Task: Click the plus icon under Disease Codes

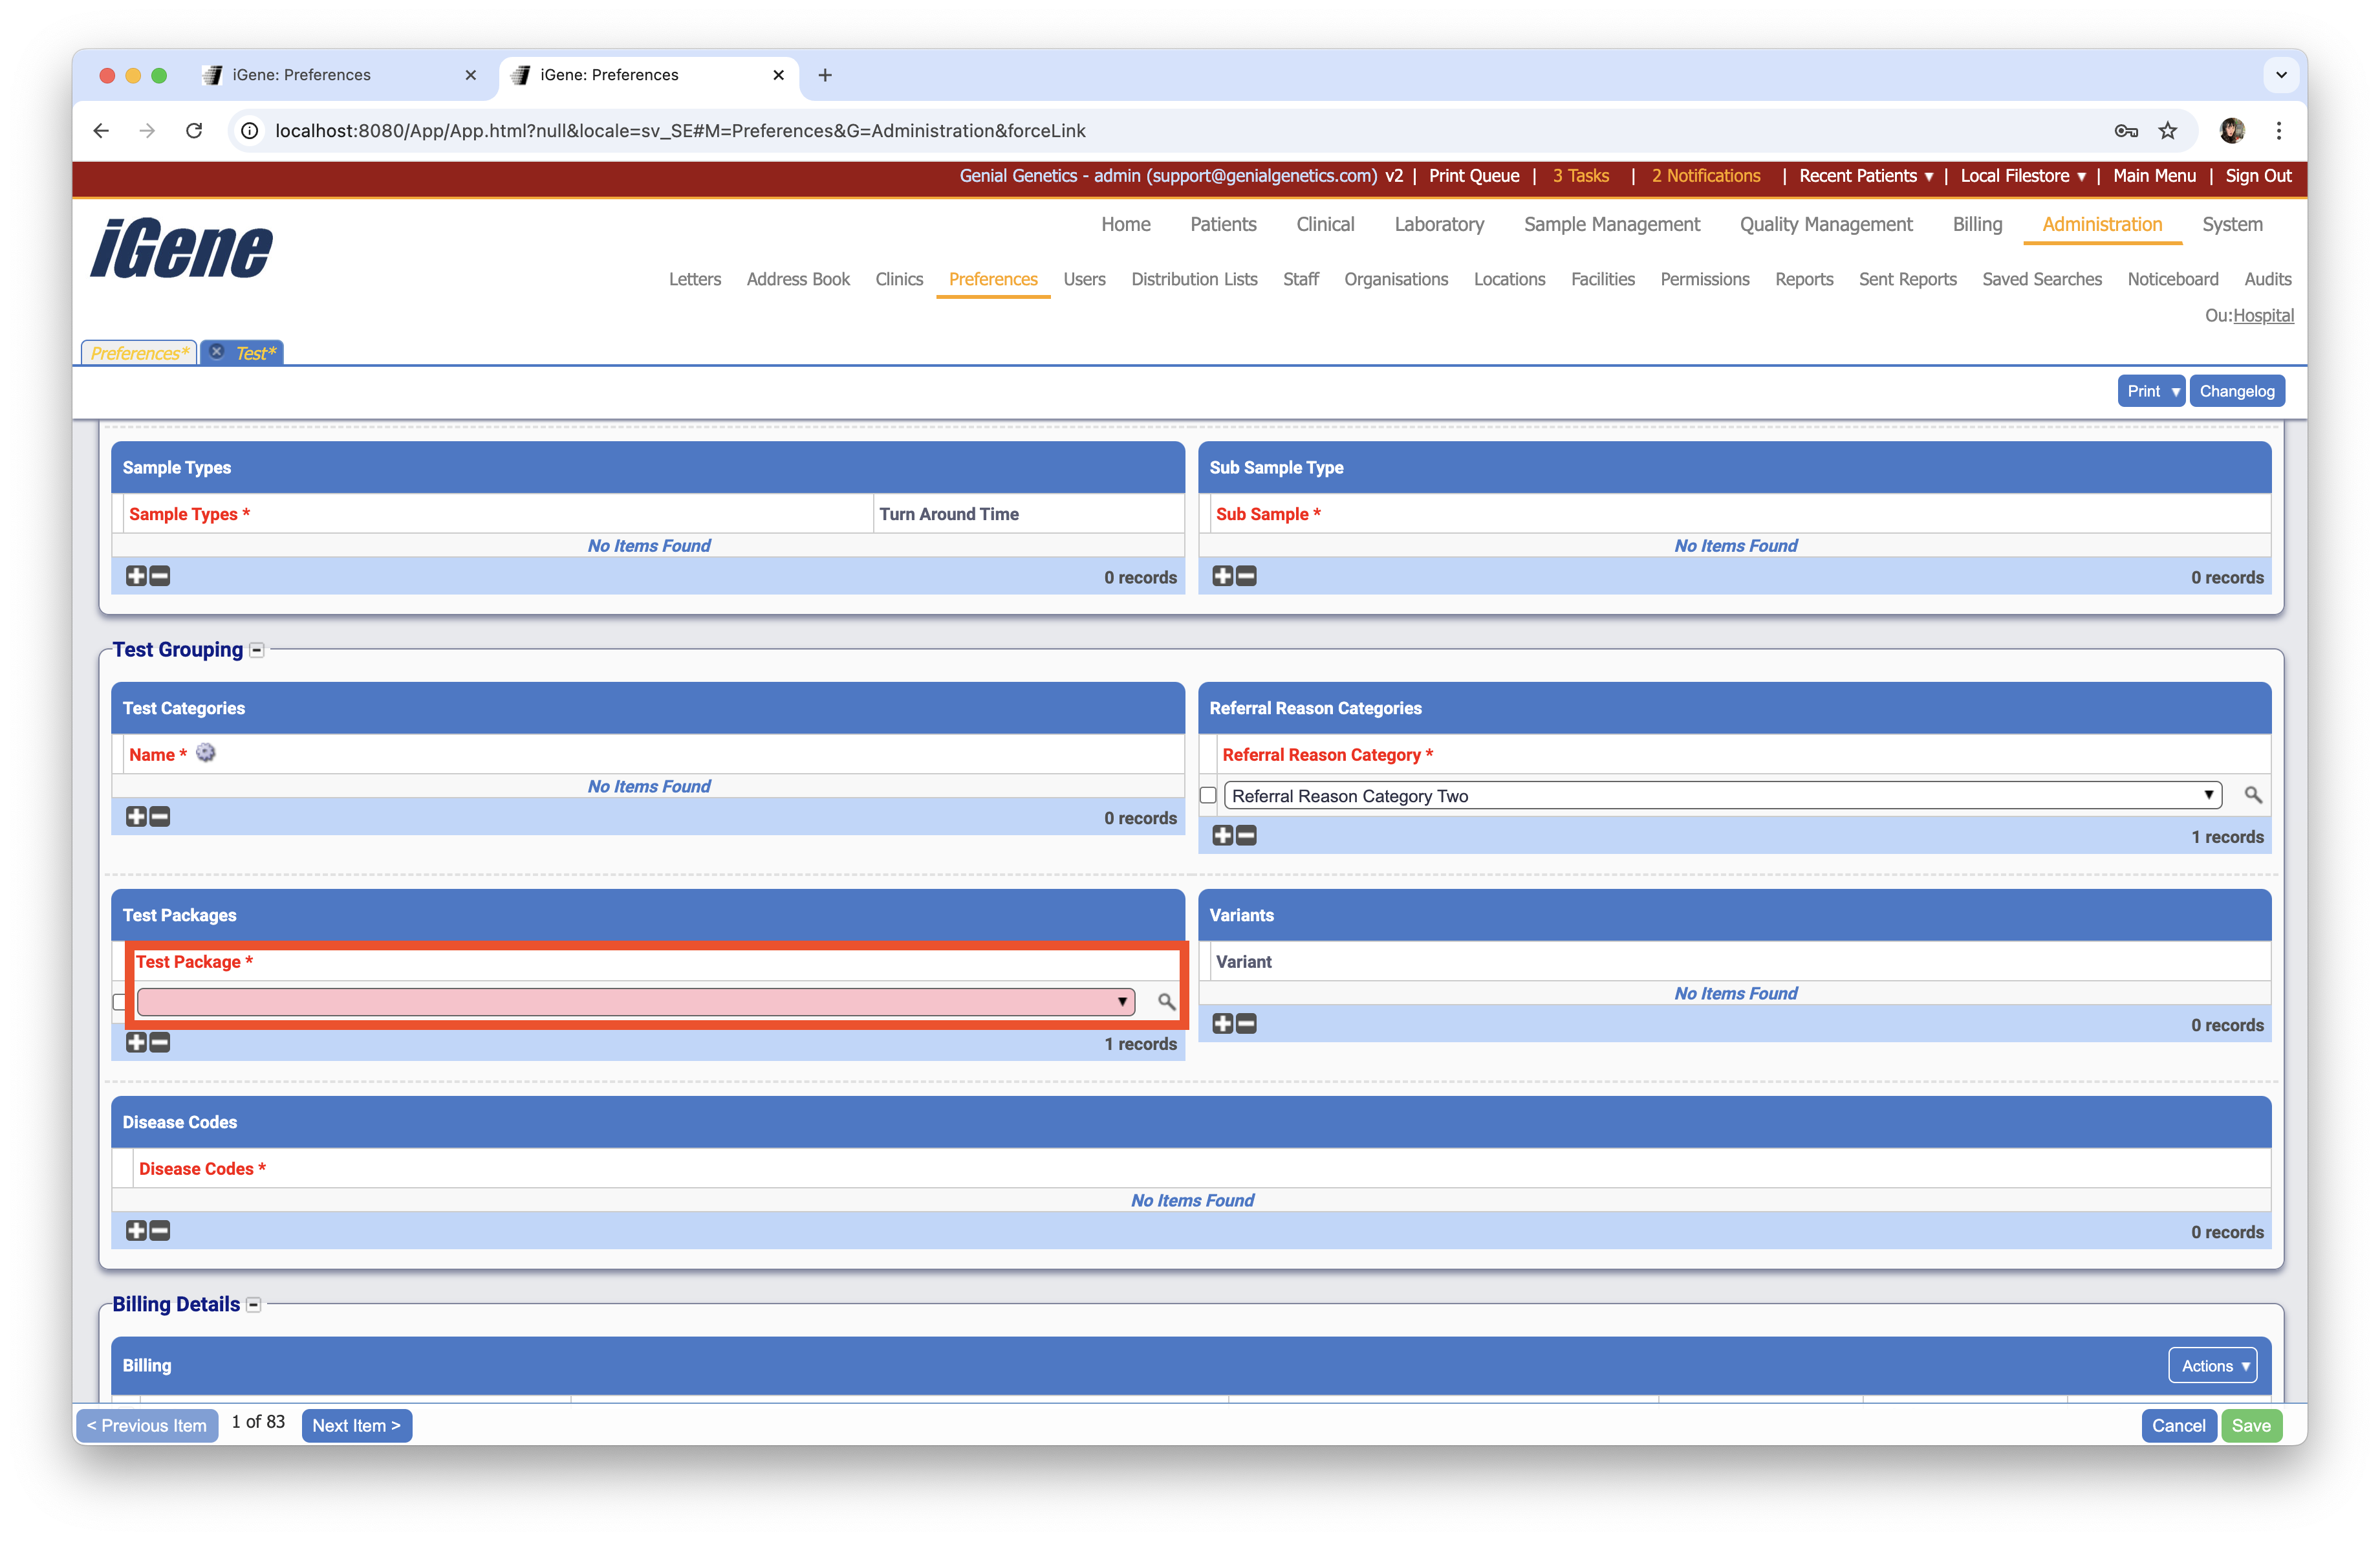Action: point(136,1231)
